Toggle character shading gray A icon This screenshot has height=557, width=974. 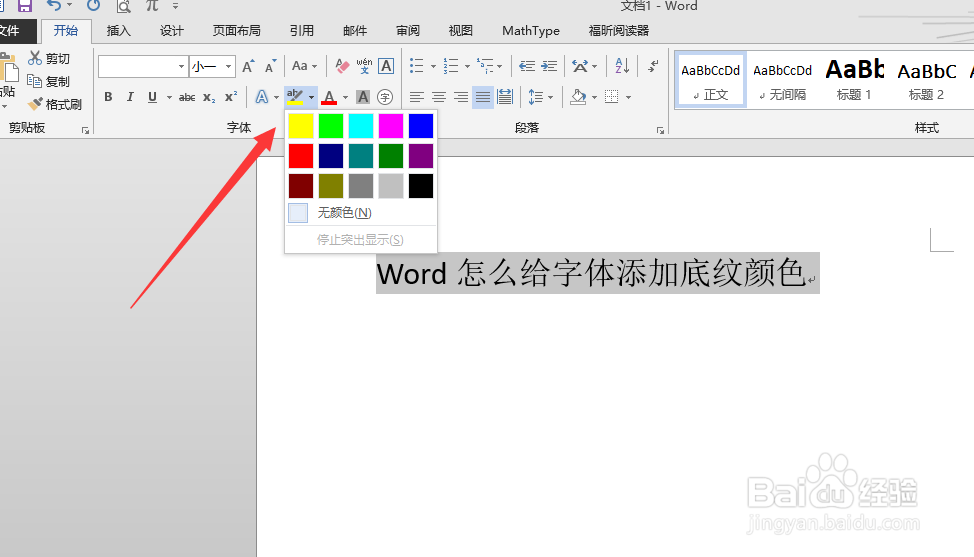click(363, 97)
